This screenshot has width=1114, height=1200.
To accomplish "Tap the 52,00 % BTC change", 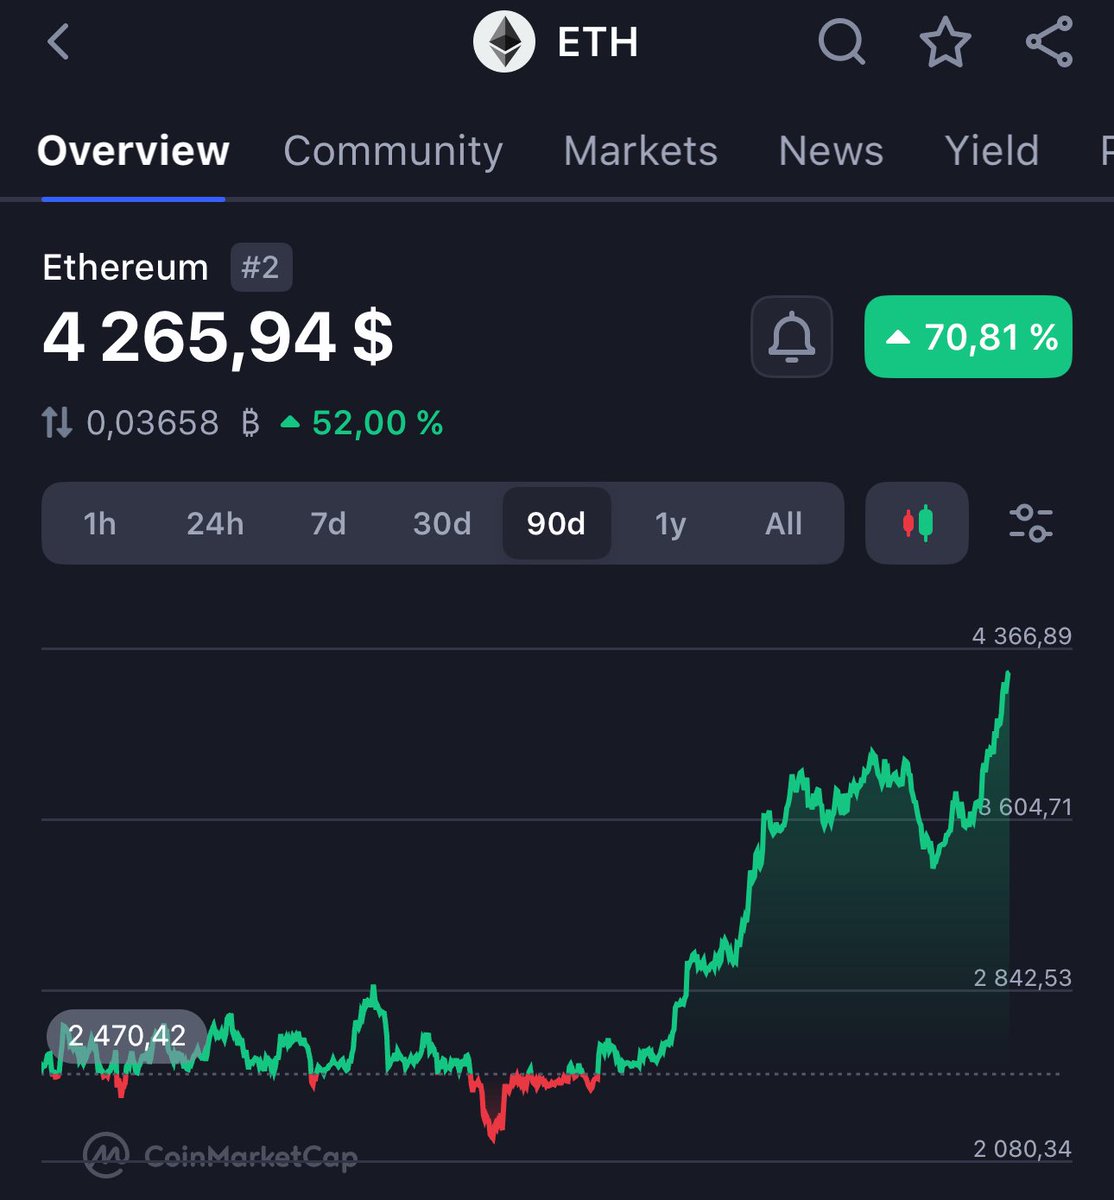I will [x=362, y=423].
